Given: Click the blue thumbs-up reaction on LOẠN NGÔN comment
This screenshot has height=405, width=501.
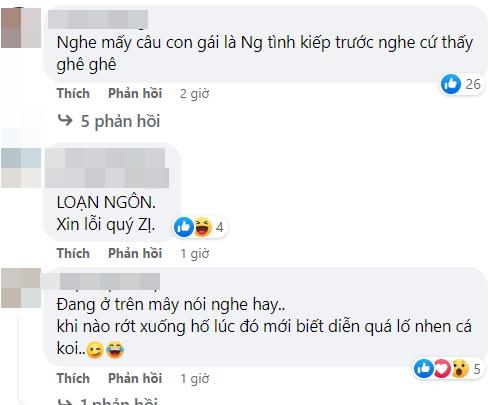Looking at the screenshot, I should [184, 227].
